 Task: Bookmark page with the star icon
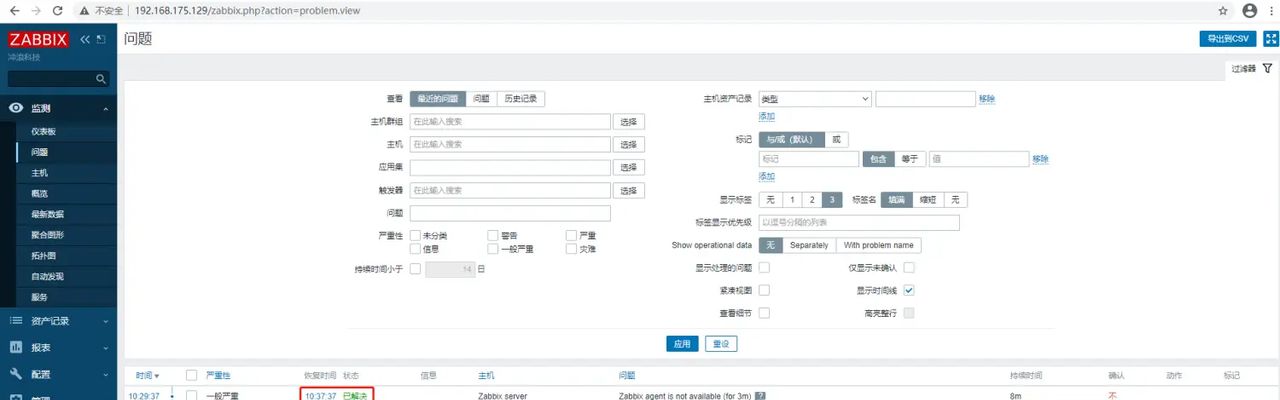[1223, 10]
